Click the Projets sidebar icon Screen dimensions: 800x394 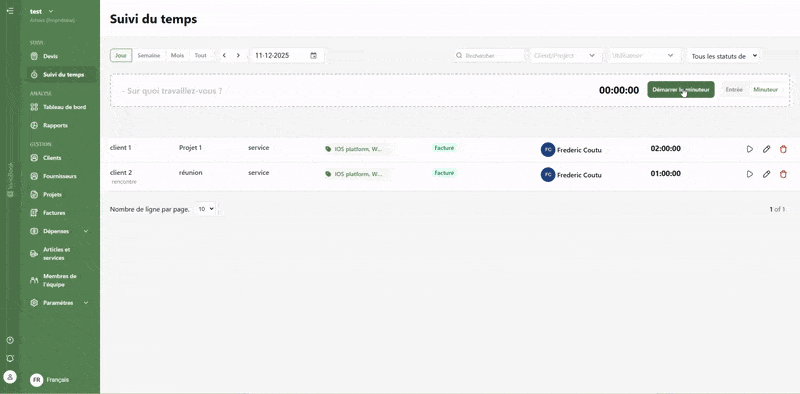(x=34, y=194)
